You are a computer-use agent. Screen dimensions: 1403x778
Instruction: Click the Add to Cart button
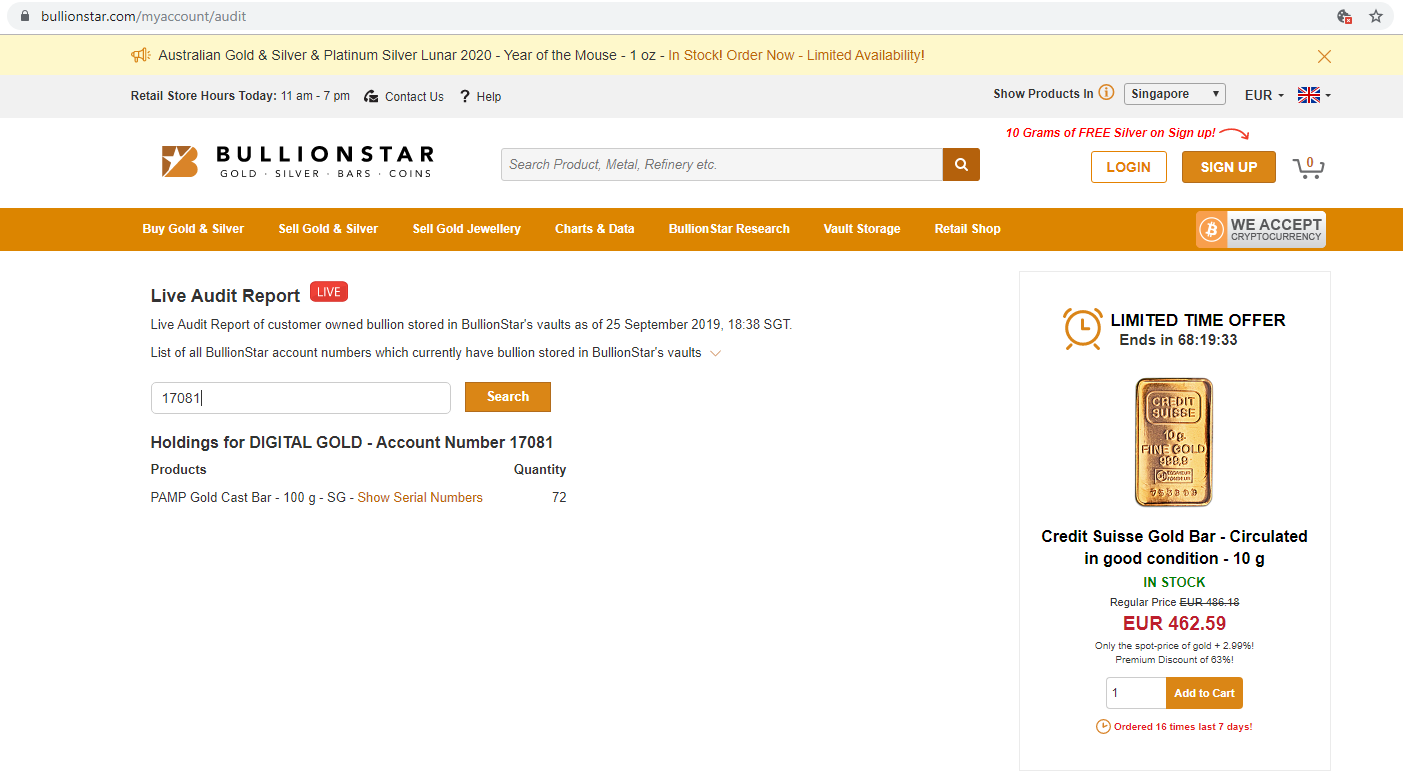pos(1204,693)
